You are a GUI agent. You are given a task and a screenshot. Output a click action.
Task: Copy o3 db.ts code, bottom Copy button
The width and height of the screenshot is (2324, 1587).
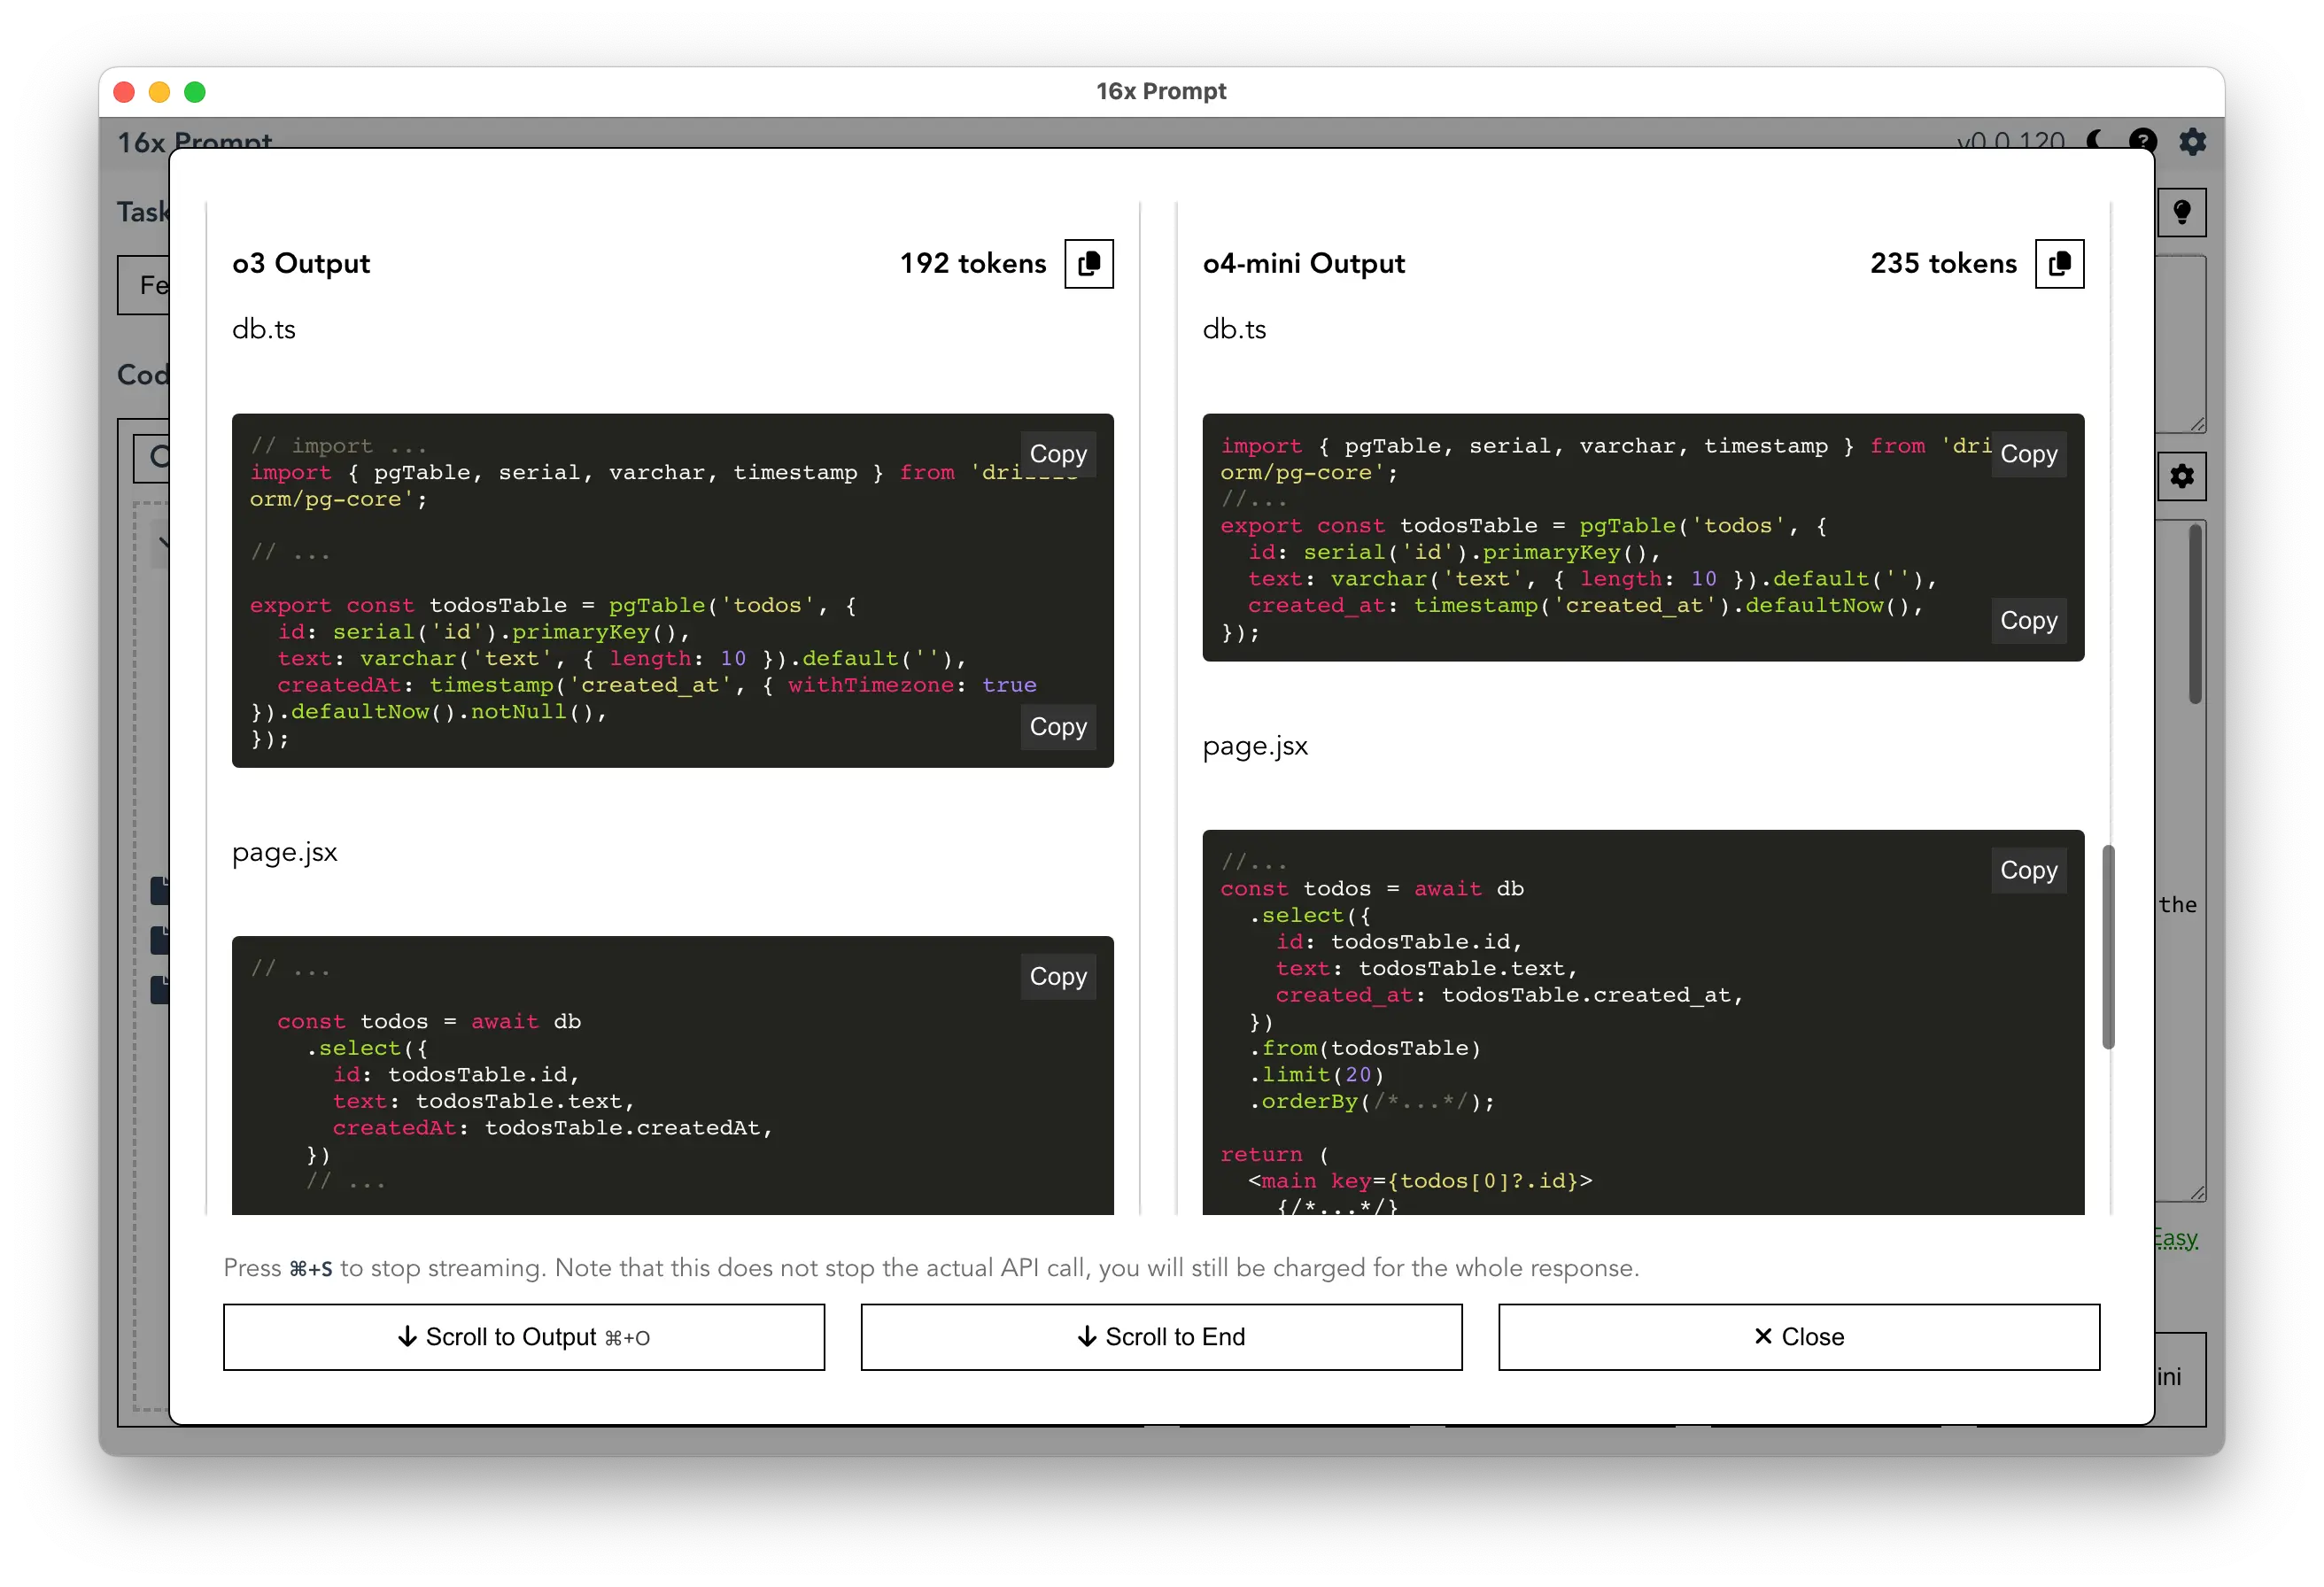click(x=1058, y=727)
